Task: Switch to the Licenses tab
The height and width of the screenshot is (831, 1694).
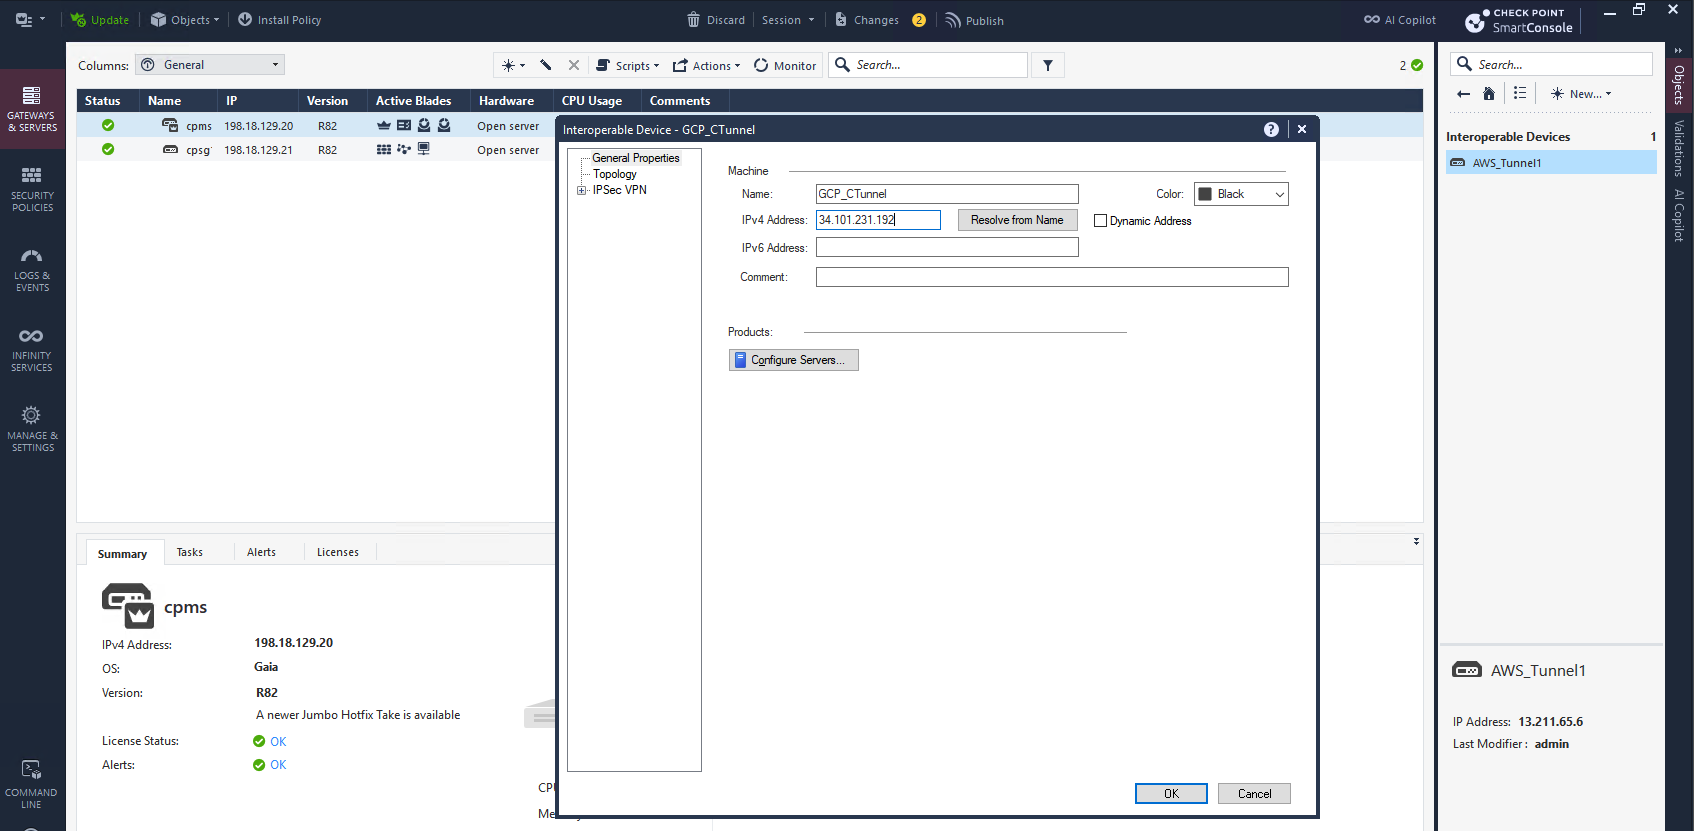Action: click(x=337, y=552)
